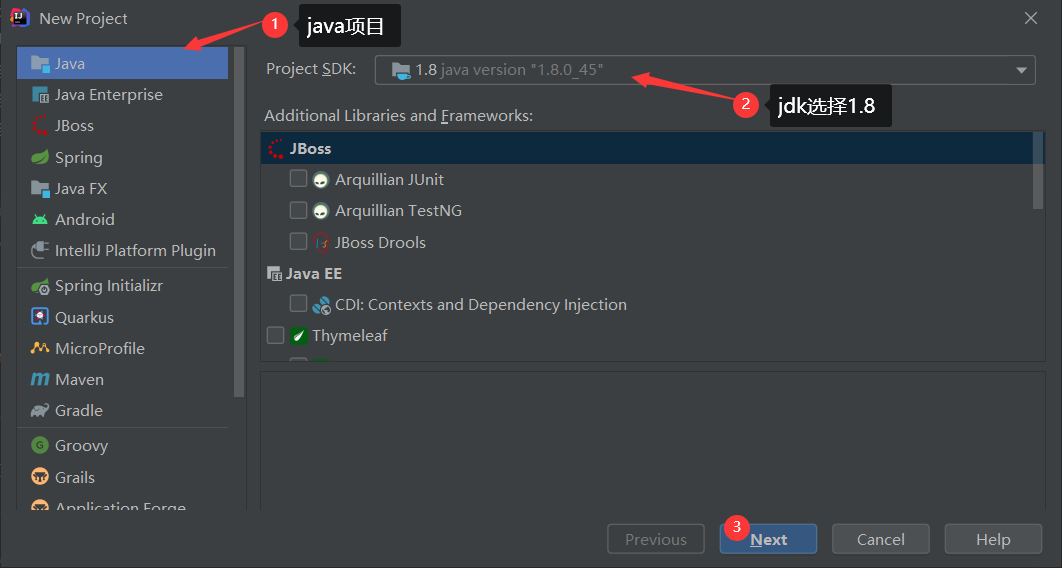Click the Groovy label in sidebar
The image size is (1062, 568).
tap(81, 446)
